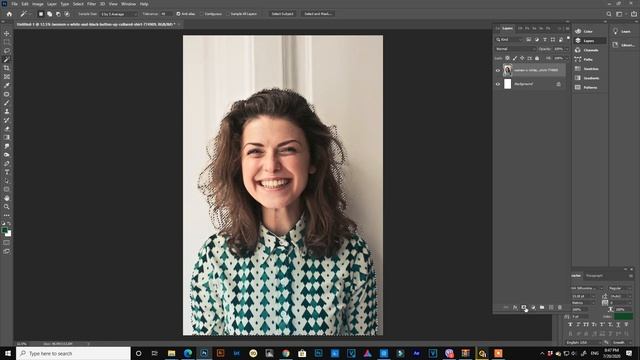
Task: Open the Channels panel button
Action: coord(587,50)
